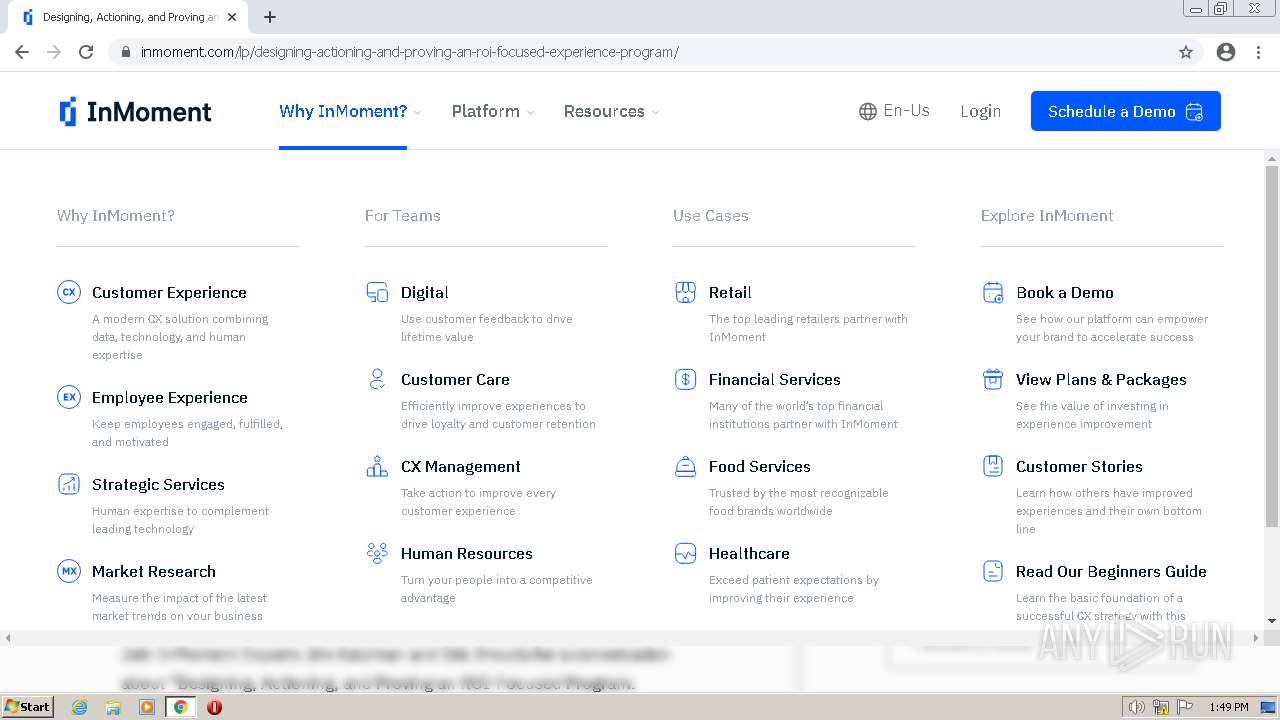Screen dimensions: 1280x720
Task: Open the Customer Experience link
Action: [x=169, y=292]
